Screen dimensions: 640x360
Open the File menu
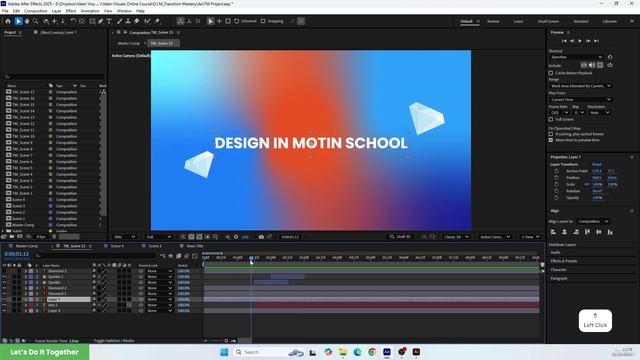click(5, 11)
